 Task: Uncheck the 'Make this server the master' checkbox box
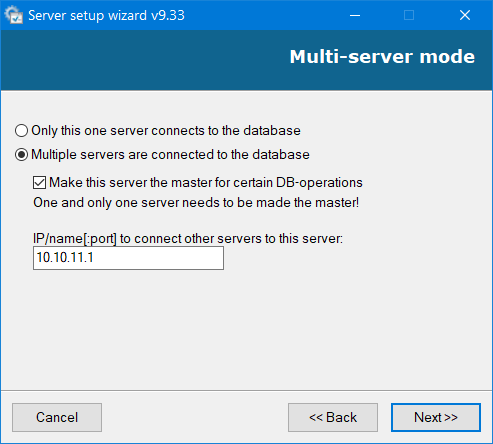pyautogui.click(x=39, y=183)
